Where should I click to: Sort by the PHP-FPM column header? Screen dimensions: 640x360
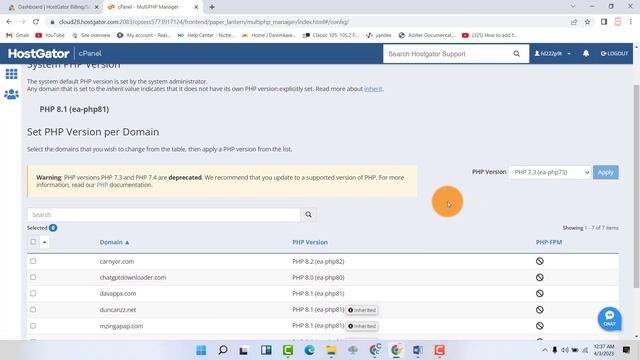tap(549, 242)
